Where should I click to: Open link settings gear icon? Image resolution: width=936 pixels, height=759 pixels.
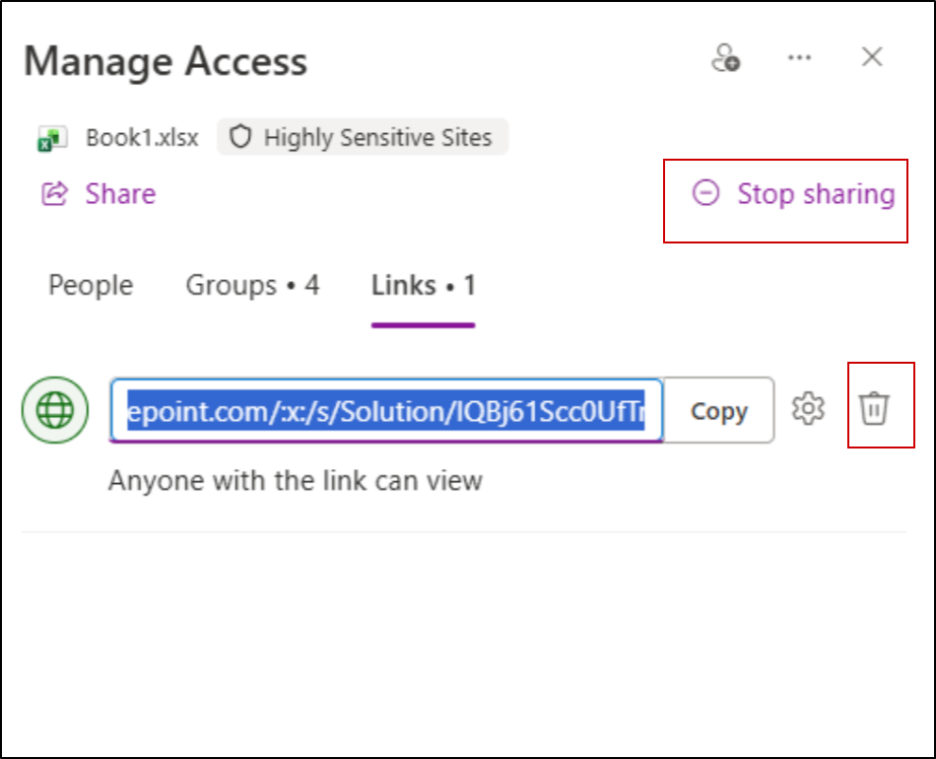808,409
